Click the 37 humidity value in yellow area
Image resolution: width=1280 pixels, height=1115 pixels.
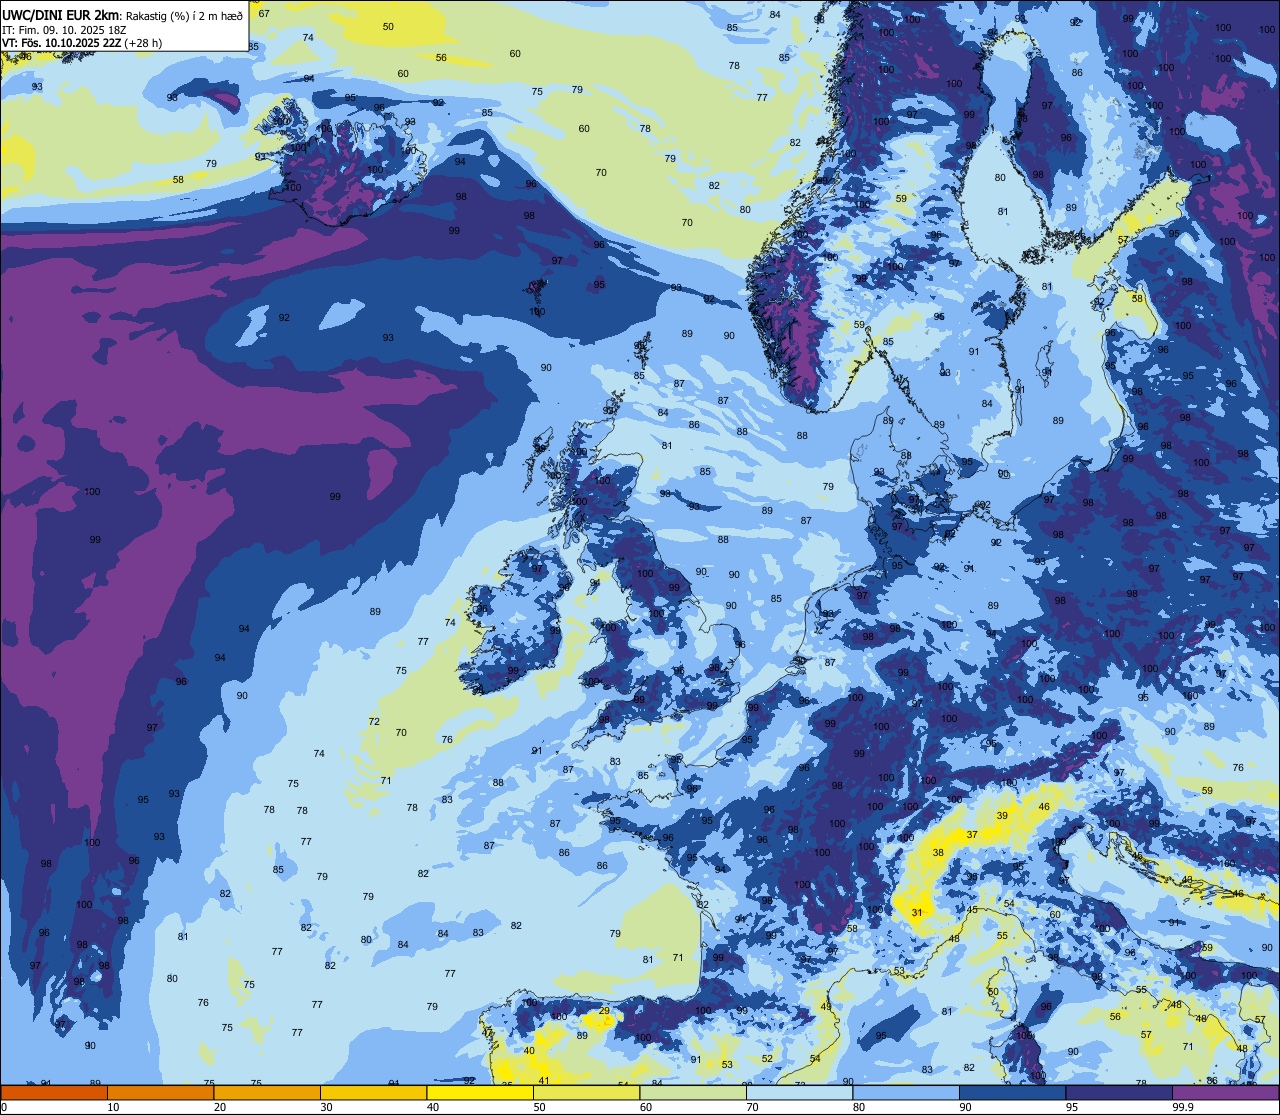(x=972, y=834)
